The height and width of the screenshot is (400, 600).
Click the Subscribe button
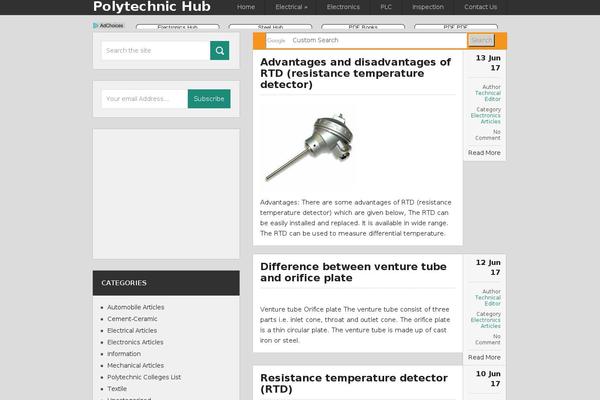(x=209, y=99)
